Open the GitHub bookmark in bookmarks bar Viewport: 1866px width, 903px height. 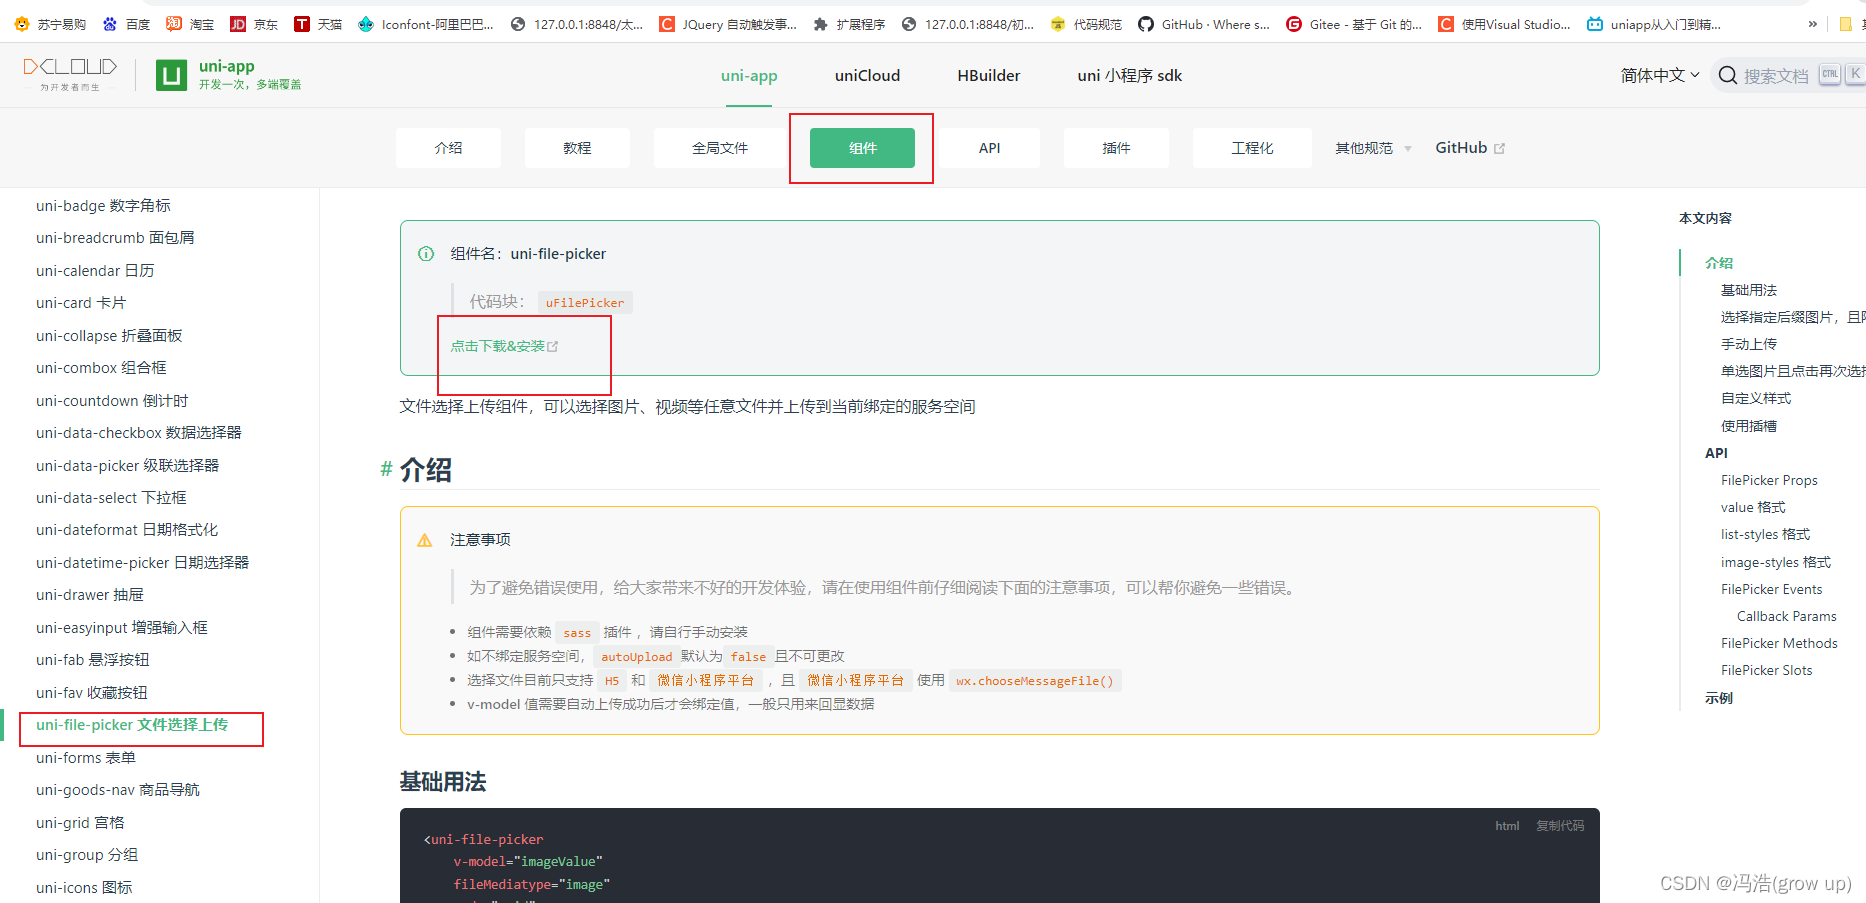1204,24
